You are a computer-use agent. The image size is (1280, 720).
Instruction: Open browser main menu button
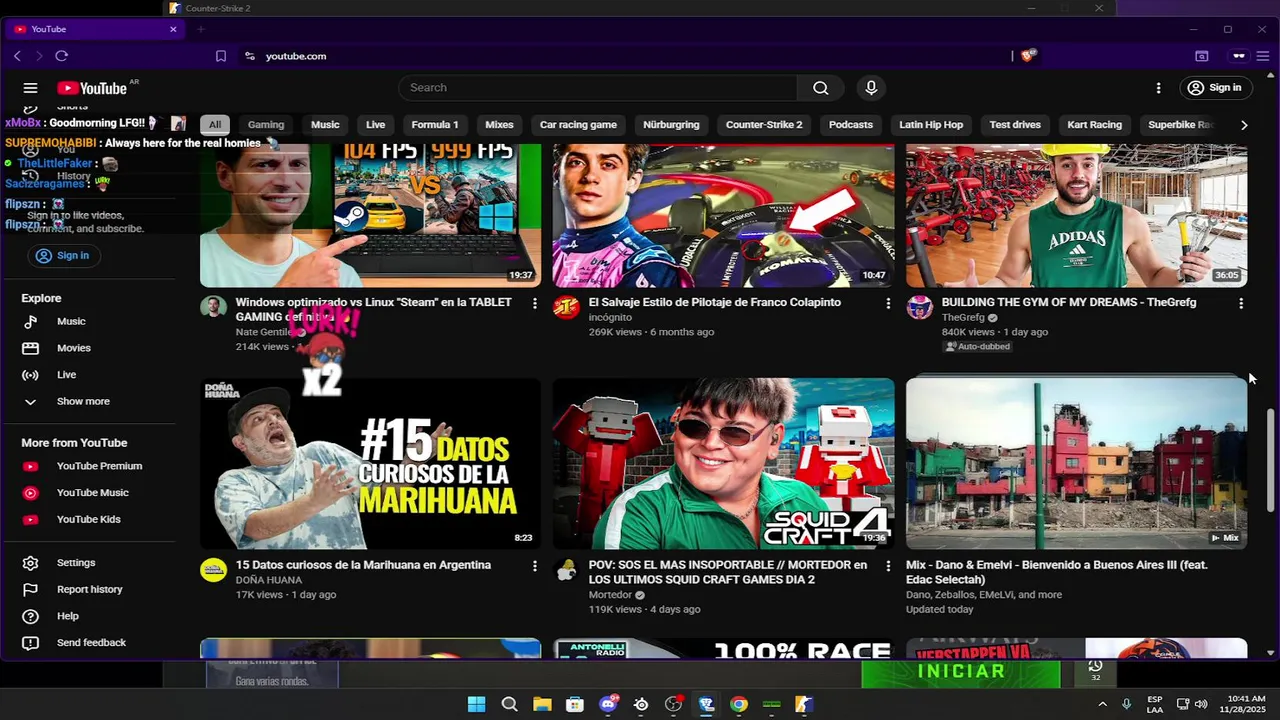tap(1263, 56)
